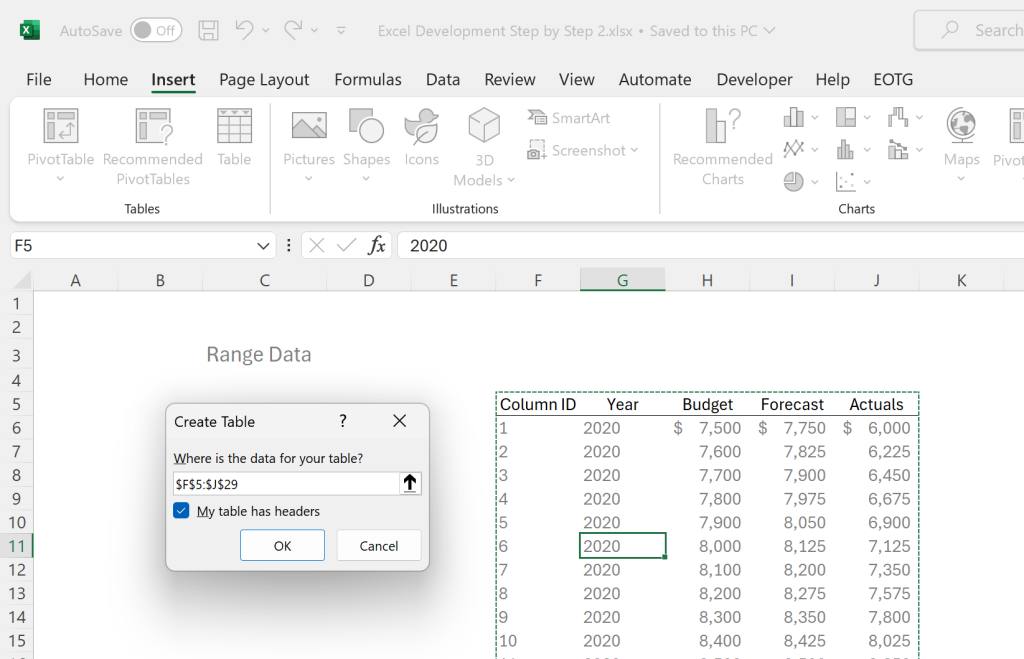The image size is (1024, 659).
Task: Toggle the AutoSave switch
Action: [x=155, y=31]
